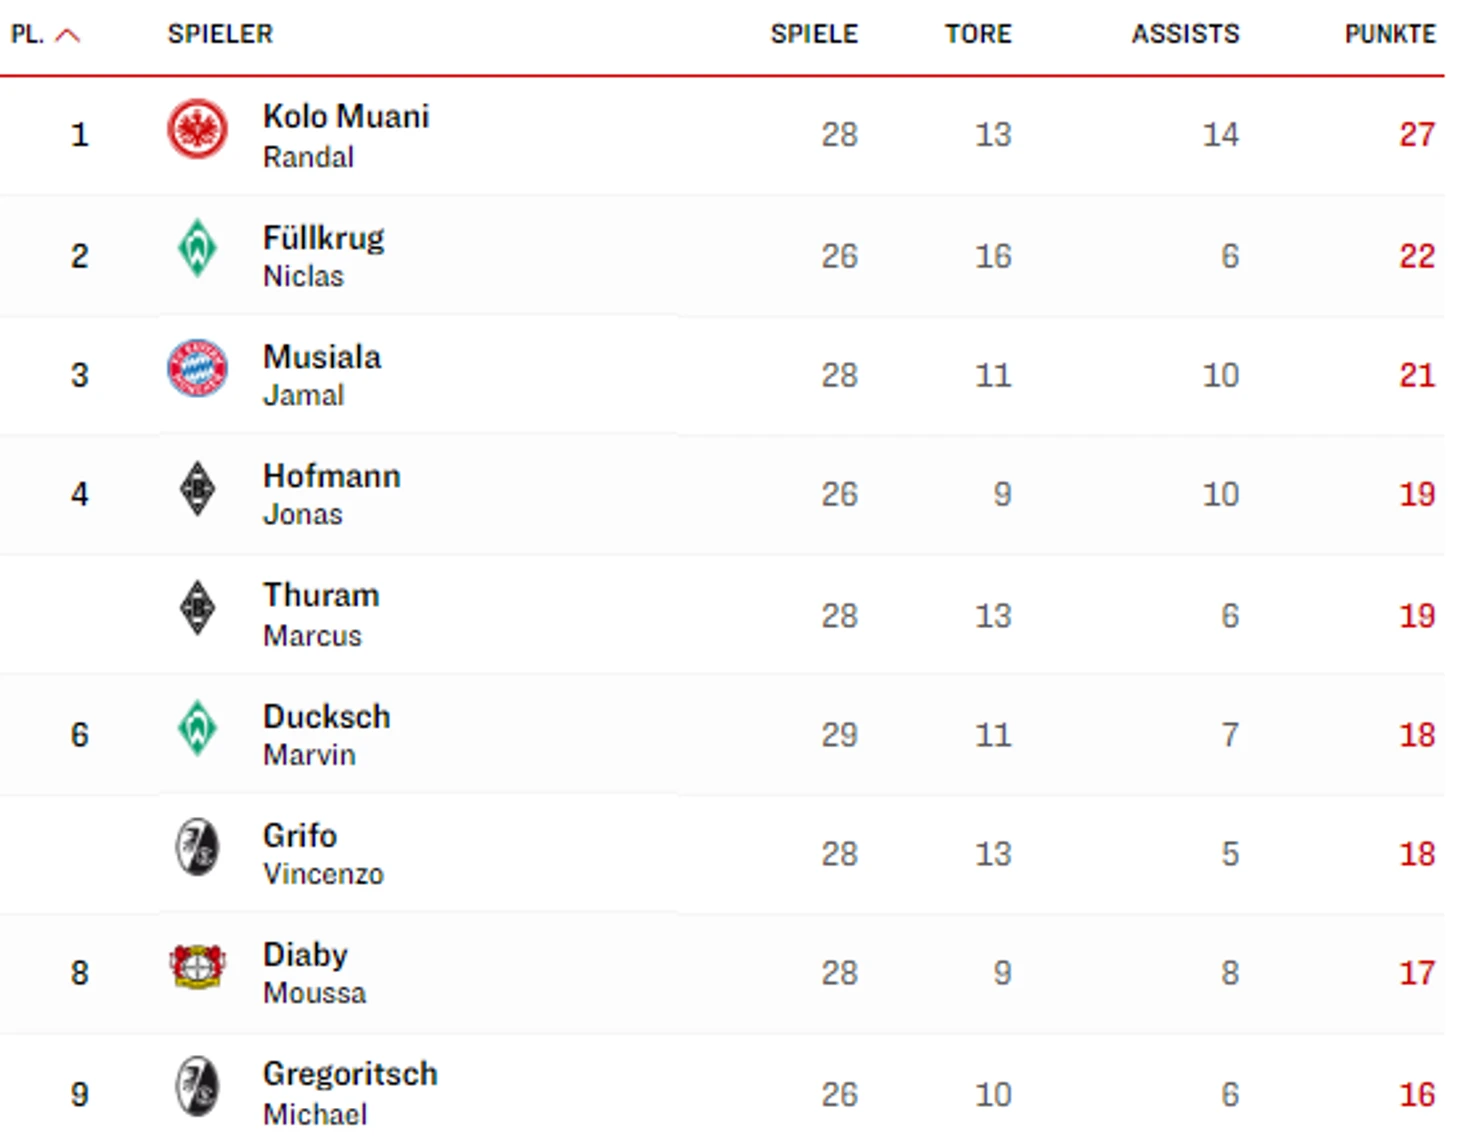Click the Eintracht Frankfurt crest beside Kolo Muani
The width and height of the screenshot is (1460, 1140).
pos(197,129)
